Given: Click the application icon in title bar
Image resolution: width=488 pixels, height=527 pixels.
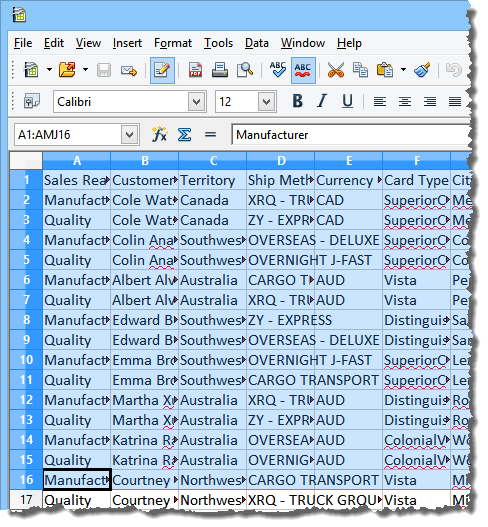Looking at the screenshot, I should pyautogui.click(x=19, y=15).
